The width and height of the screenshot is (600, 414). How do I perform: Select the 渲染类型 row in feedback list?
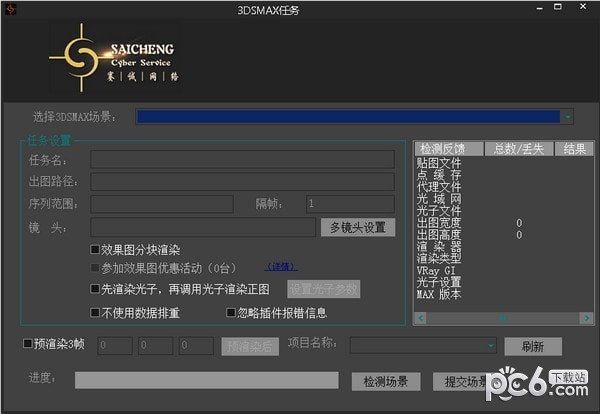[504, 258]
